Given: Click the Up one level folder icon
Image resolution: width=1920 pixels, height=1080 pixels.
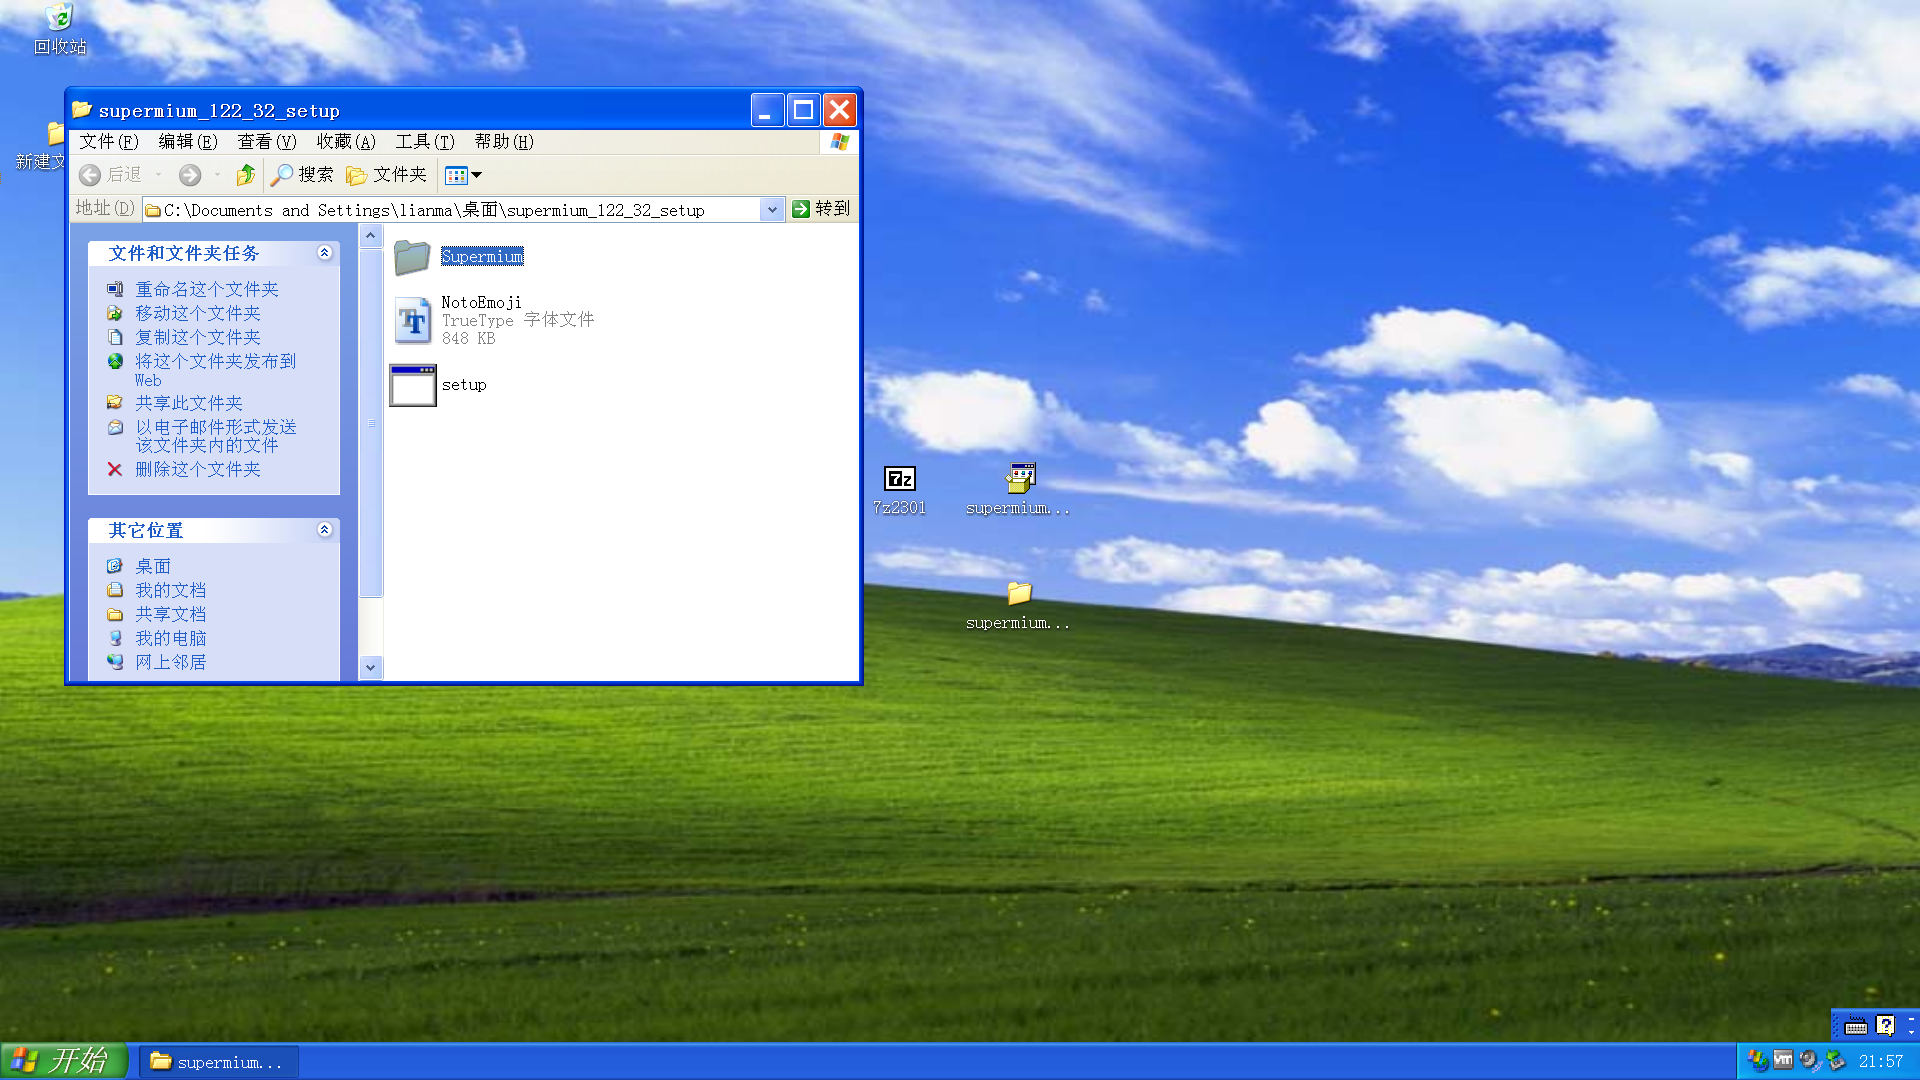Looking at the screenshot, I should (245, 175).
